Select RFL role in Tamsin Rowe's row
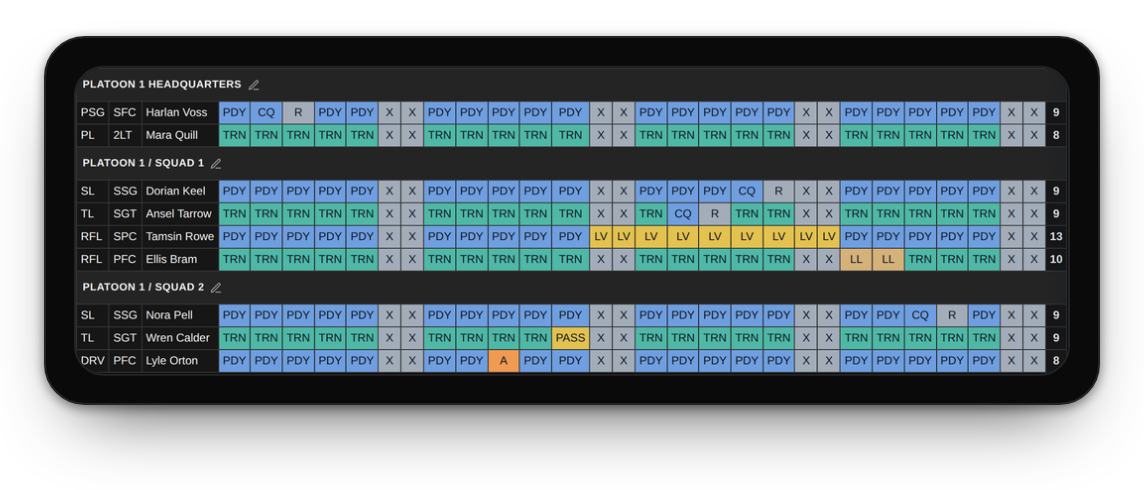 click(93, 237)
